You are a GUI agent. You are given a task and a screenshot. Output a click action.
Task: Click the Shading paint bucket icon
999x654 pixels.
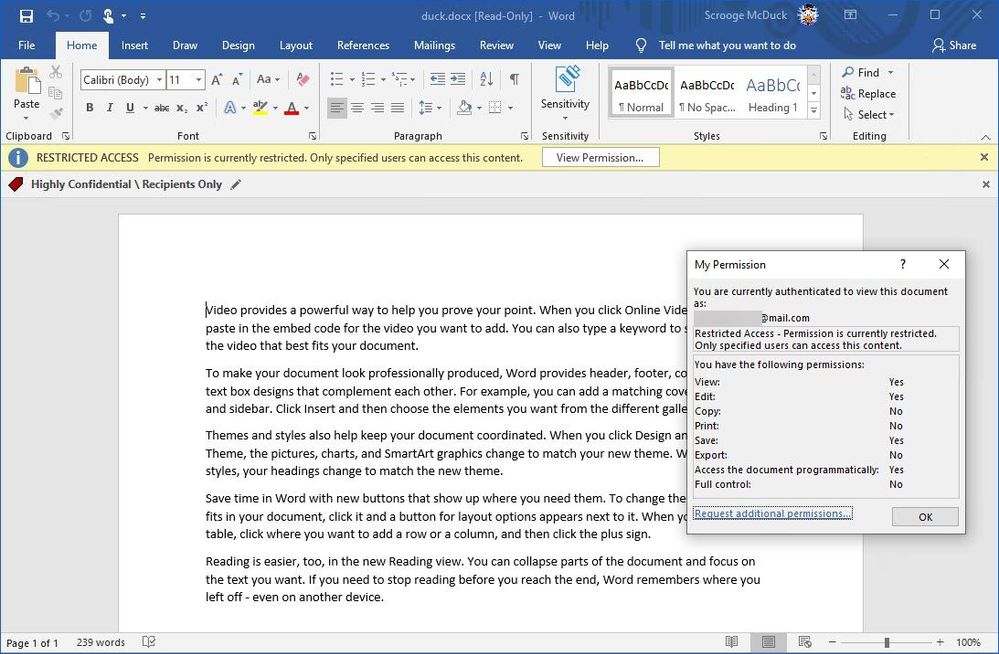pos(465,108)
